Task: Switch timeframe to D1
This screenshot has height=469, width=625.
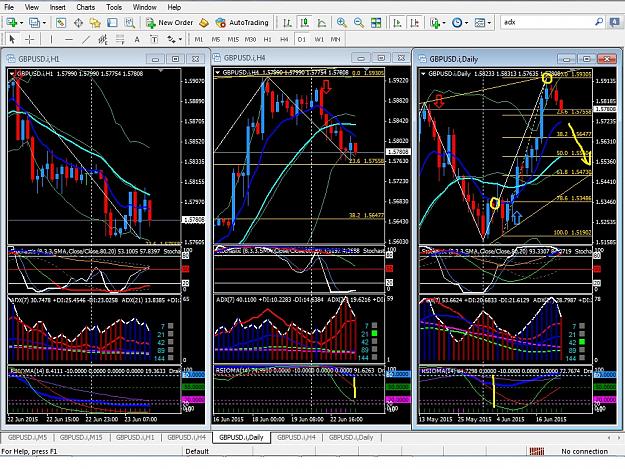Action: coord(302,39)
